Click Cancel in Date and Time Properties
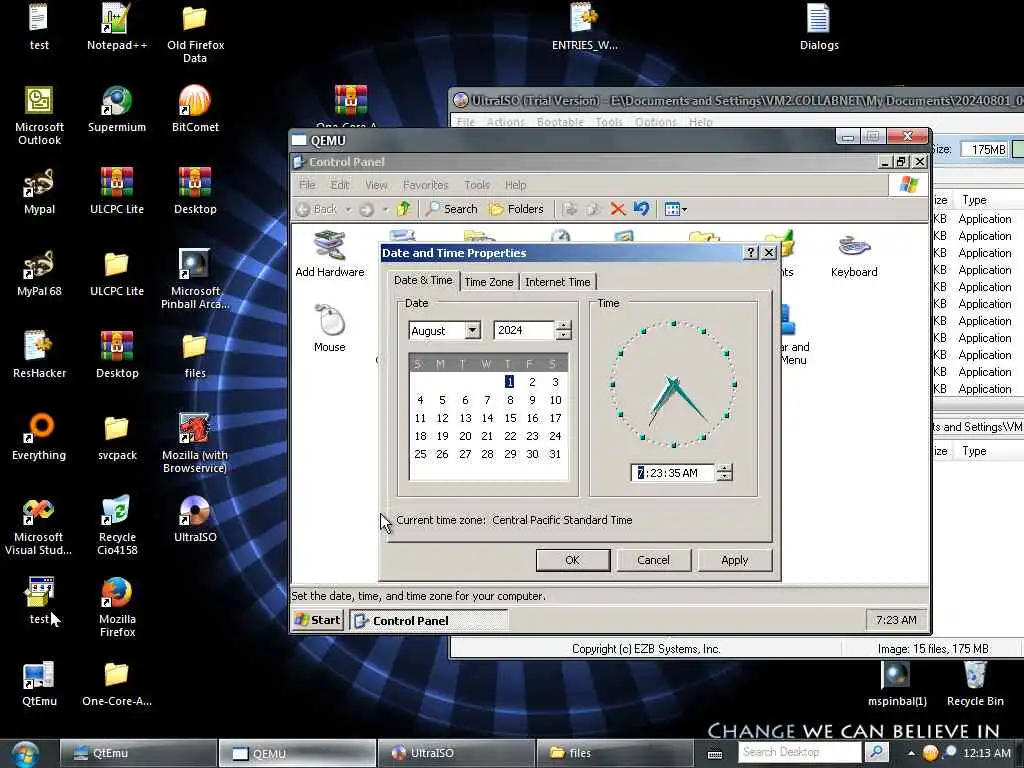1024x768 pixels. click(x=653, y=560)
